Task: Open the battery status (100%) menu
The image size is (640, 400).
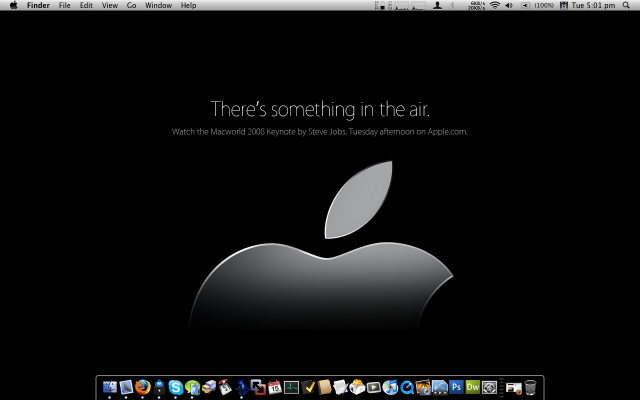Action: 538,5
